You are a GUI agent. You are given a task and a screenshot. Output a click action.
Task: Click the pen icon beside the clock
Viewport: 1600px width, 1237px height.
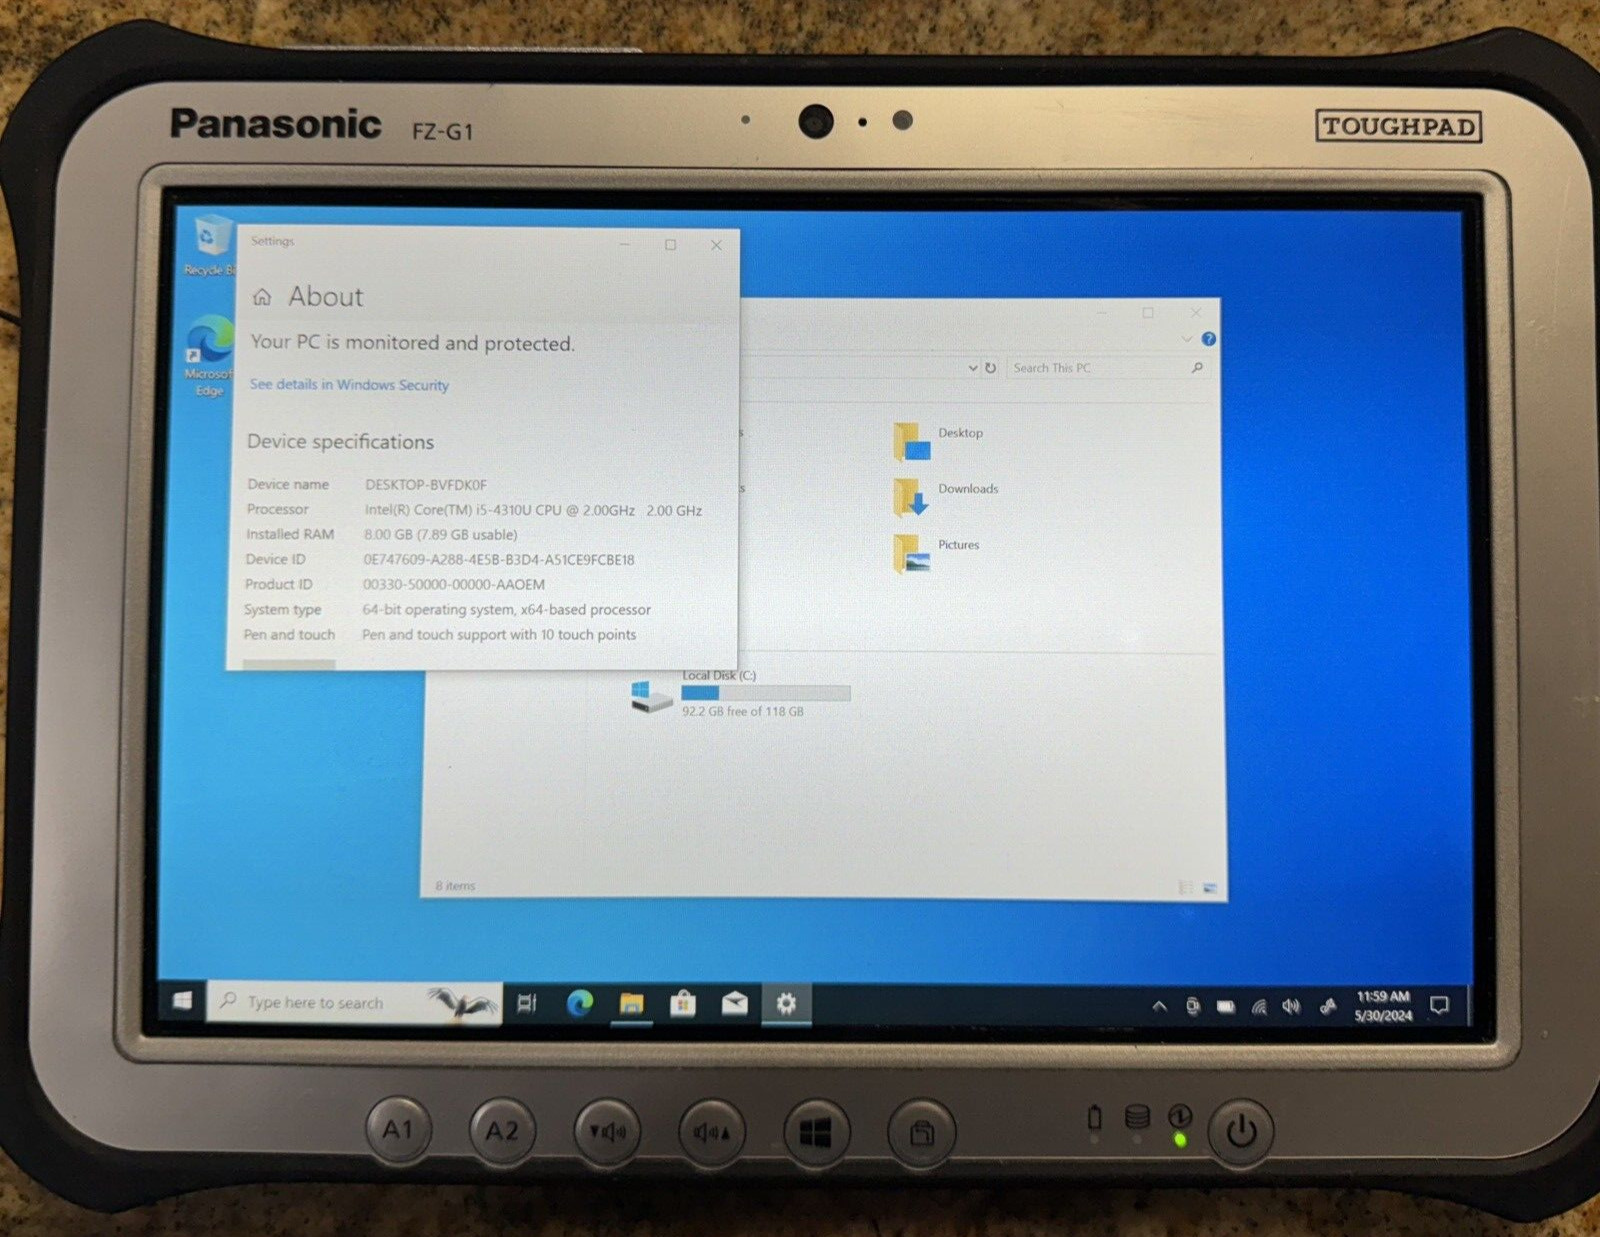[1327, 1007]
